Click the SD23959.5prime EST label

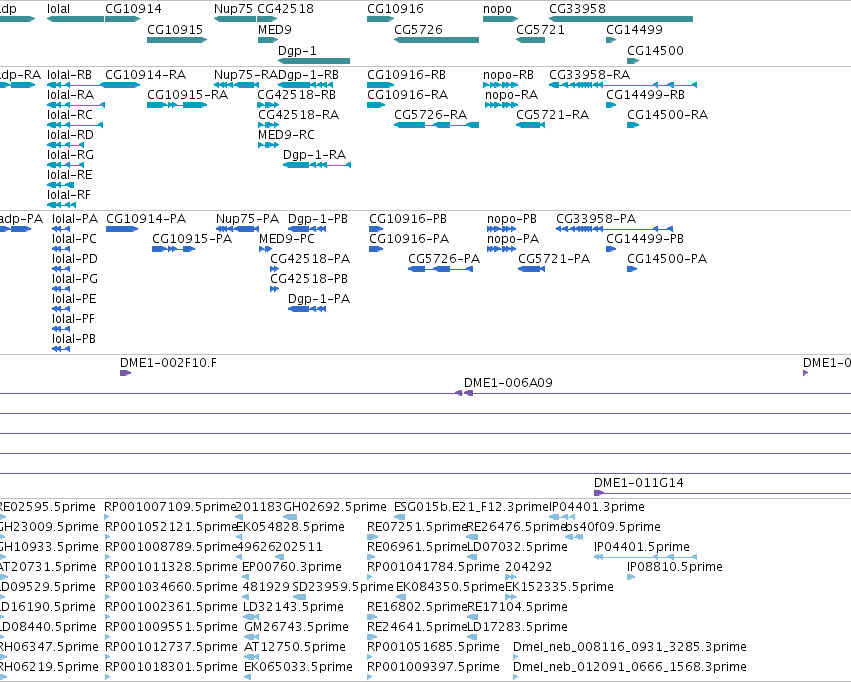pos(343,587)
